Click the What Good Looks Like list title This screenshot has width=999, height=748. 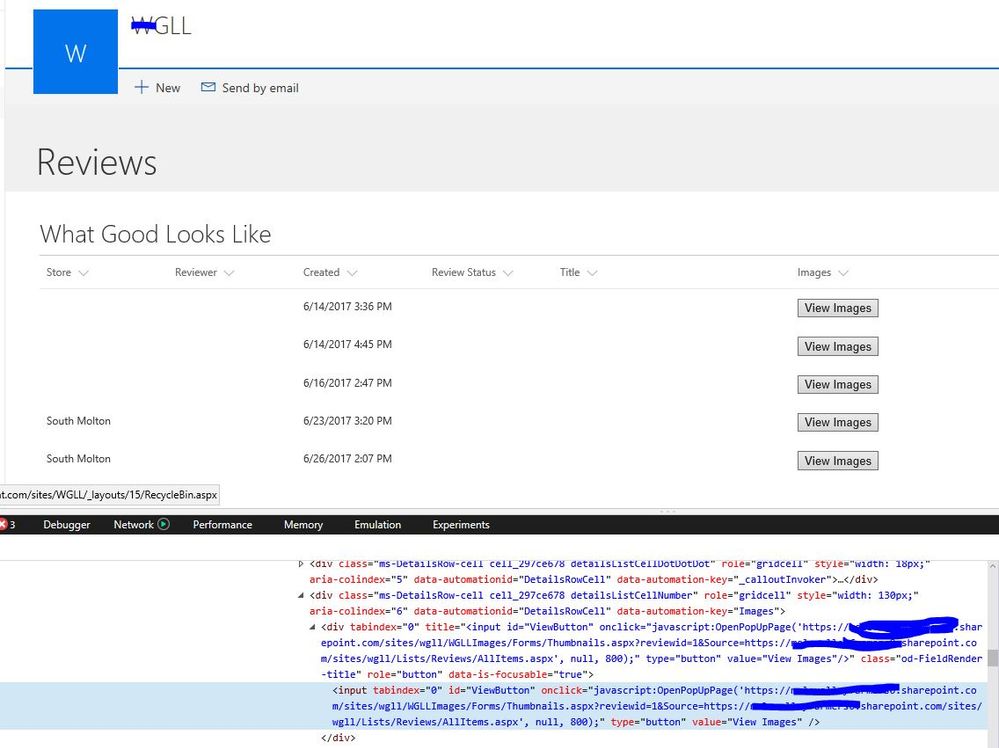pyautogui.click(x=155, y=234)
